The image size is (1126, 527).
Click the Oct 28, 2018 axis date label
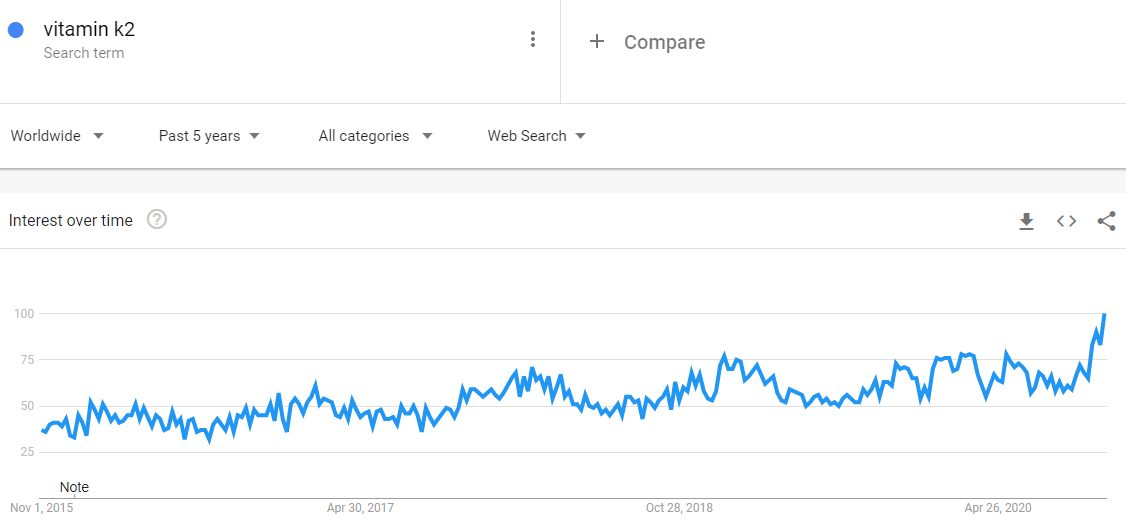[x=679, y=508]
